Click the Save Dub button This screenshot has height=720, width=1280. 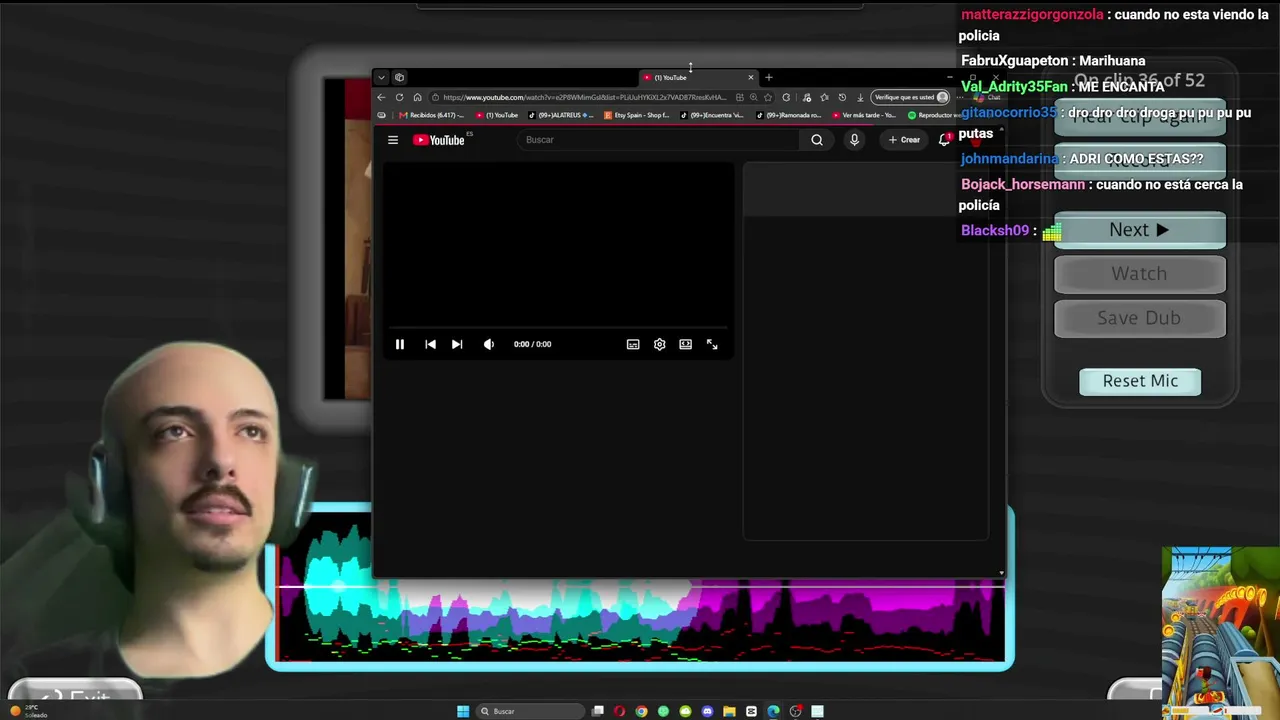1139,318
